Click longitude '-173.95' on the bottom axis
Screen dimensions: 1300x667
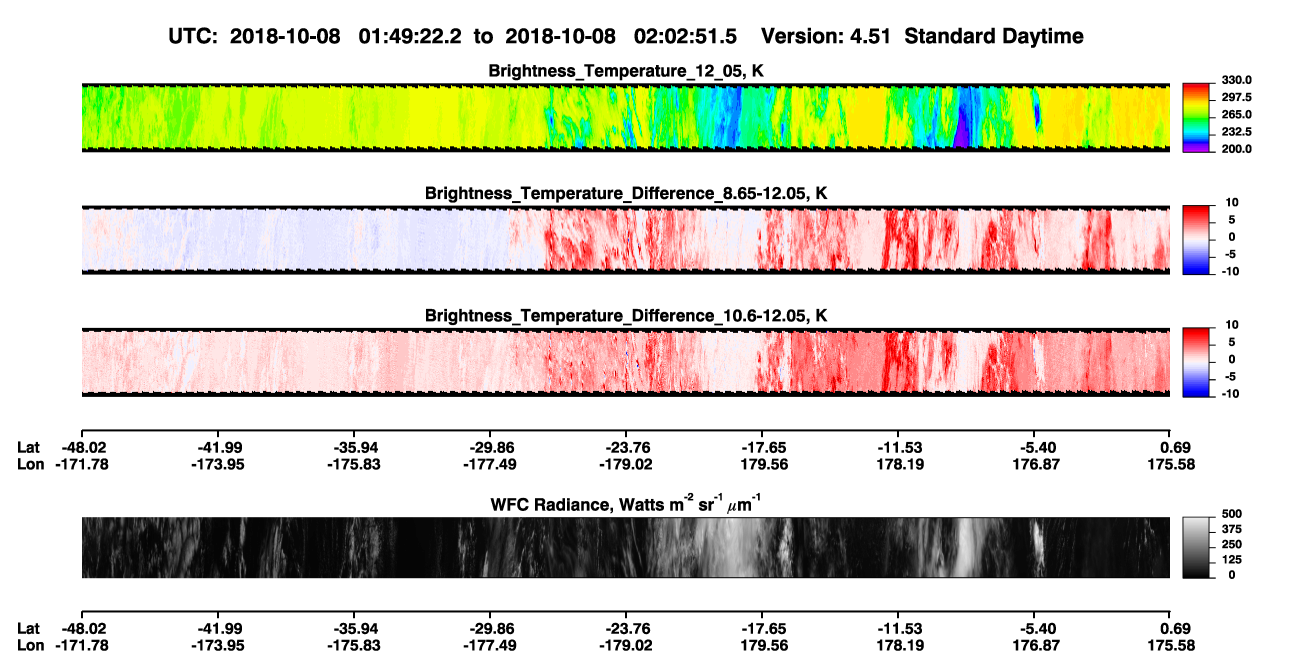click(217, 645)
